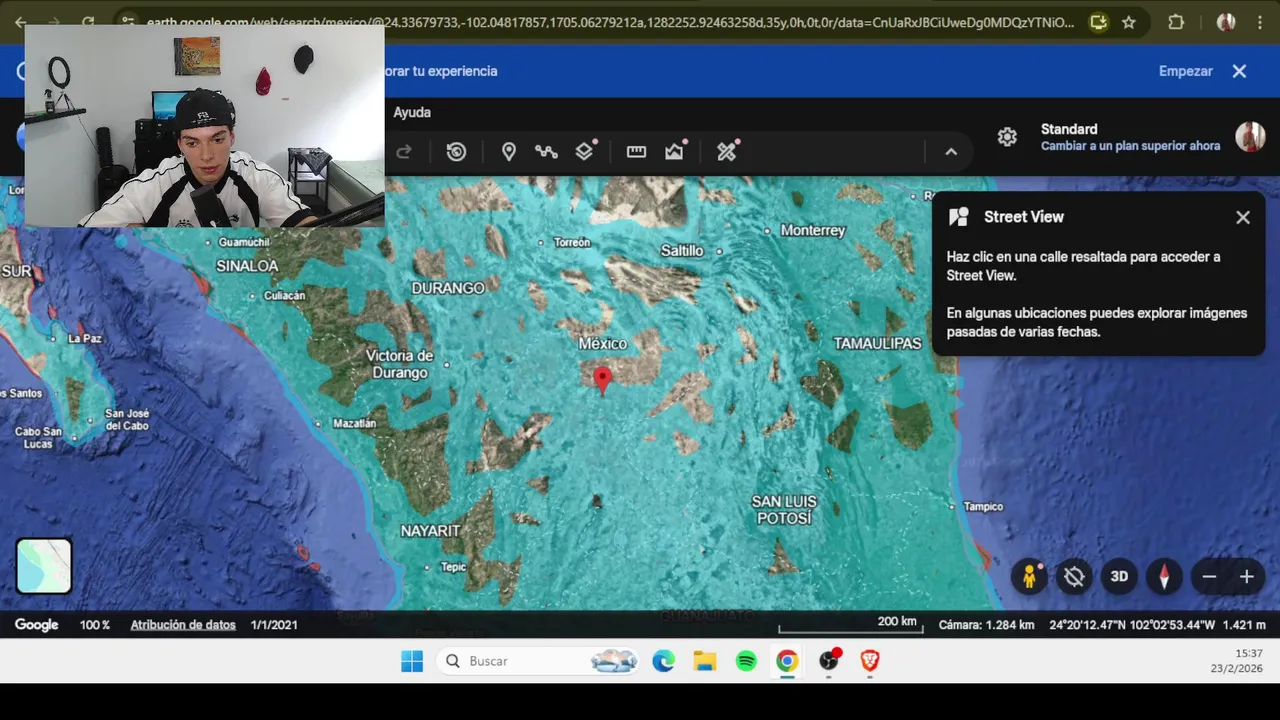Open Microsoft Edge from the taskbar
Image resolution: width=1280 pixels, height=720 pixels.
pos(664,661)
